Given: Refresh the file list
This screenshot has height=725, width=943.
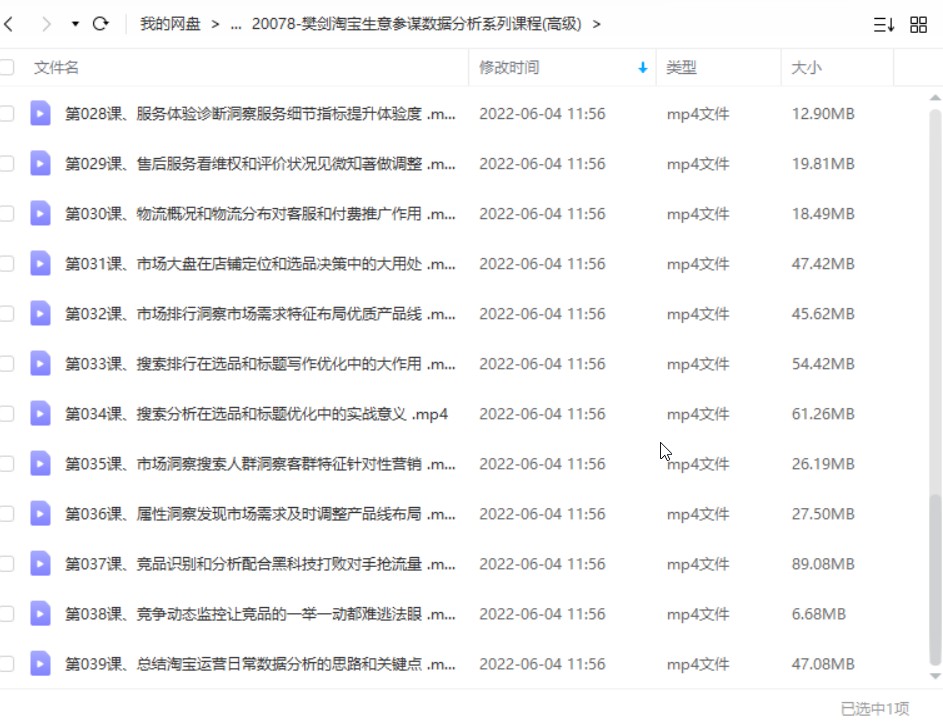Looking at the screenshot, I should pos(100,24).
